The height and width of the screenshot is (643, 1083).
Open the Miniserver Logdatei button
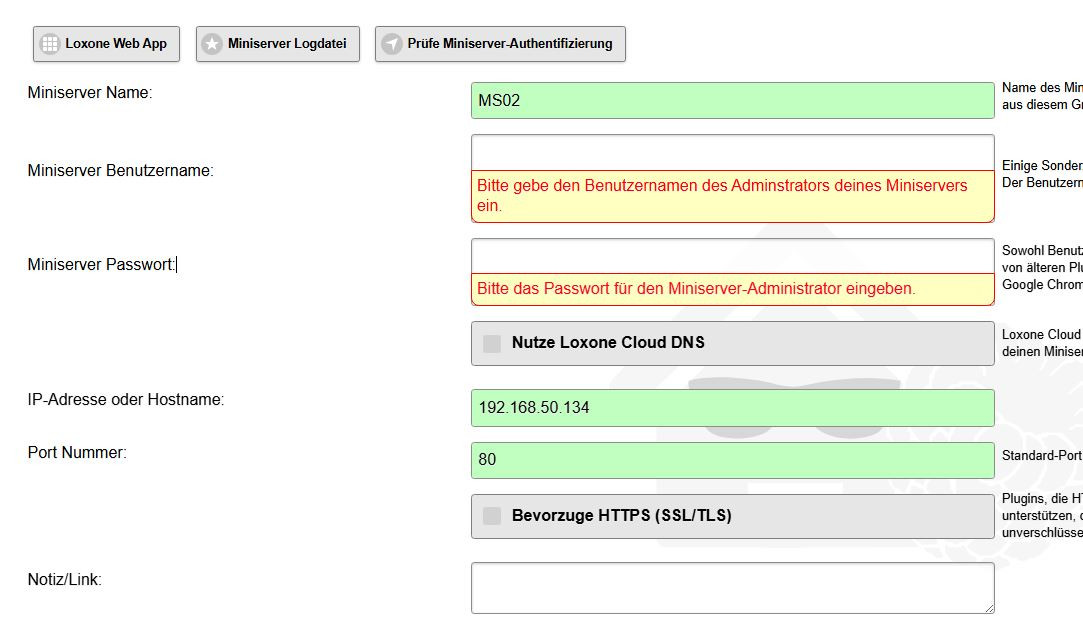pyautogui.click(x=278, y=44)
